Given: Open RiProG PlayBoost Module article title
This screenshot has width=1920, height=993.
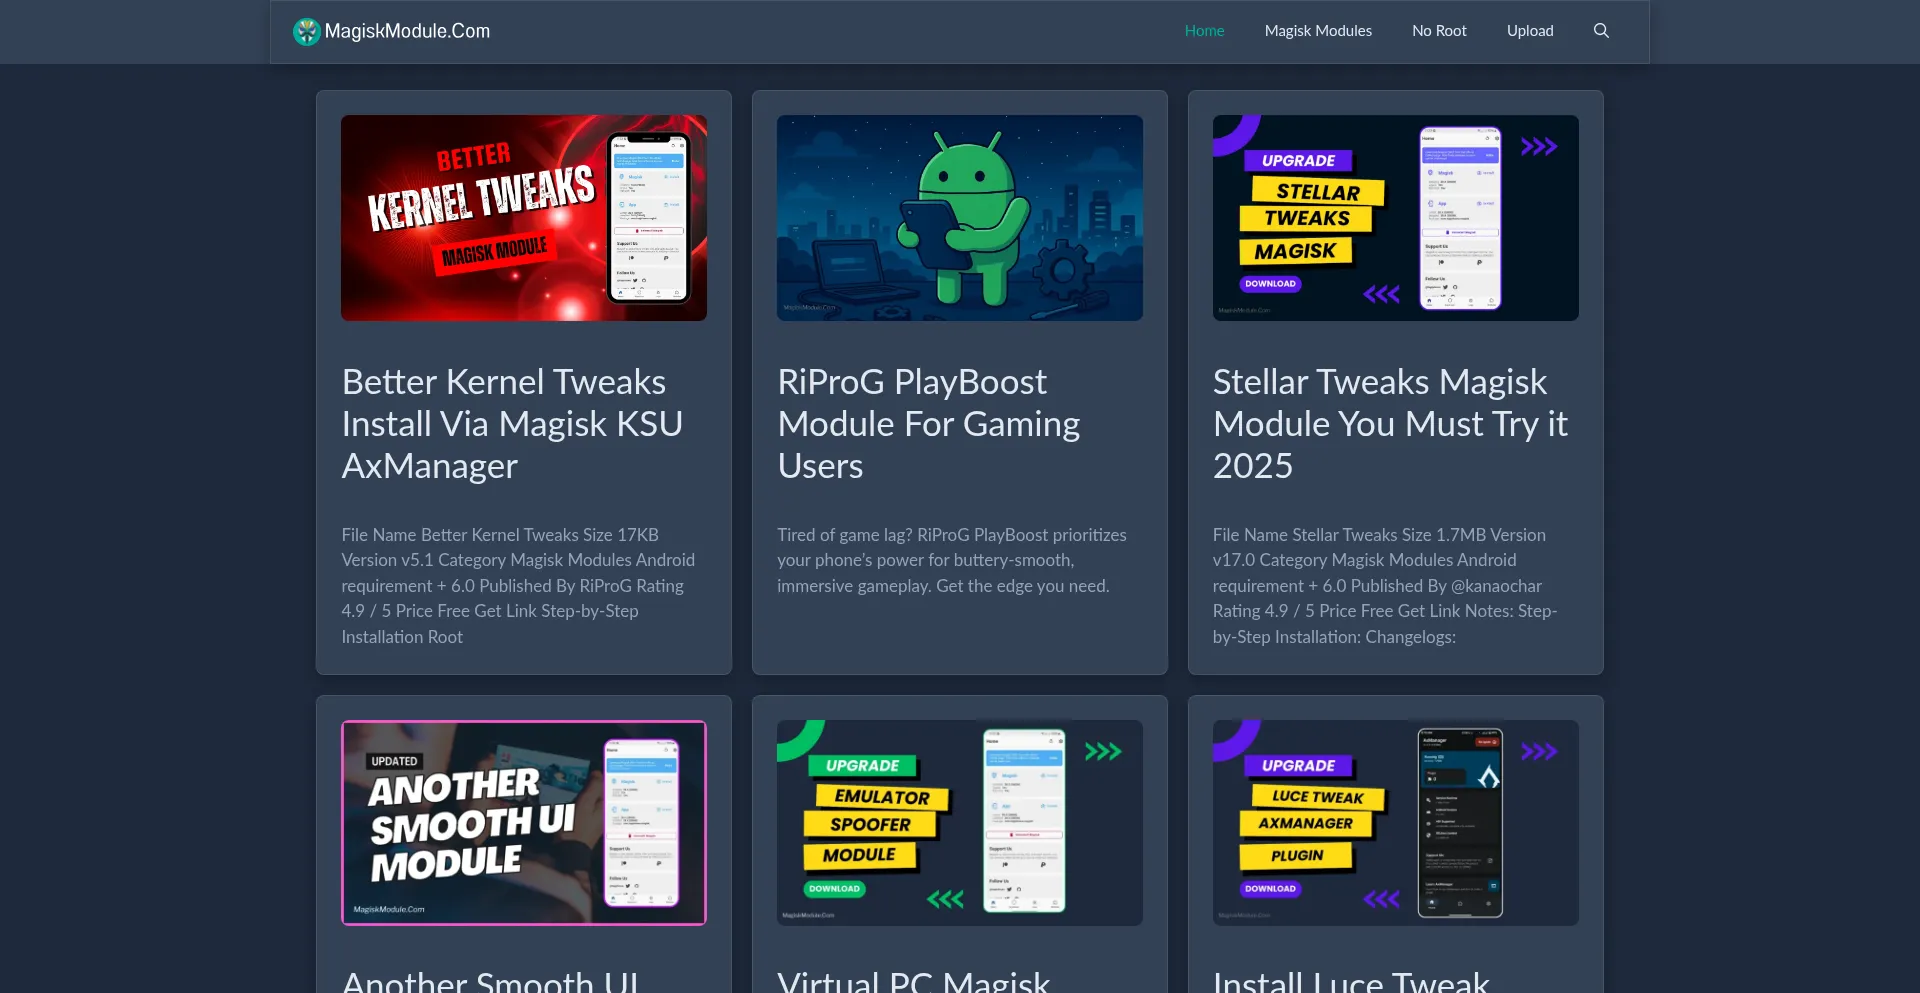Looking at the screenshot, I should (x=928, y=424).
